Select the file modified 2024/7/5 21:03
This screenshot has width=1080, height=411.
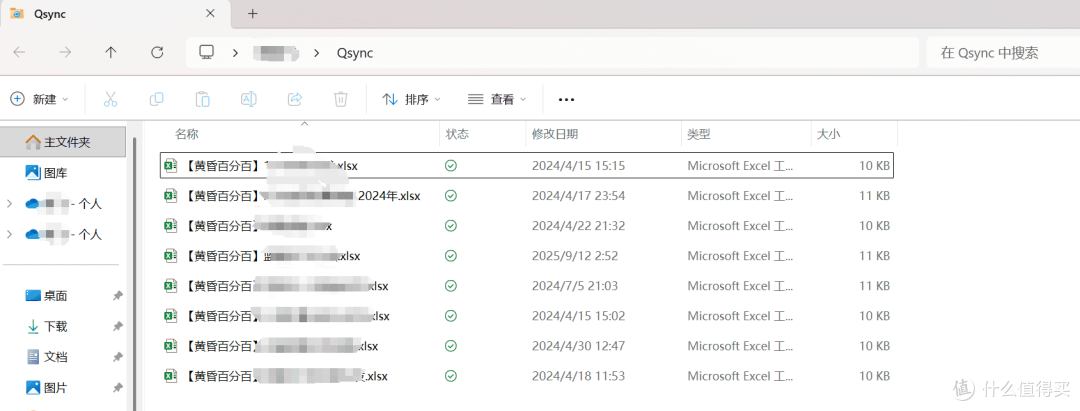527,286
